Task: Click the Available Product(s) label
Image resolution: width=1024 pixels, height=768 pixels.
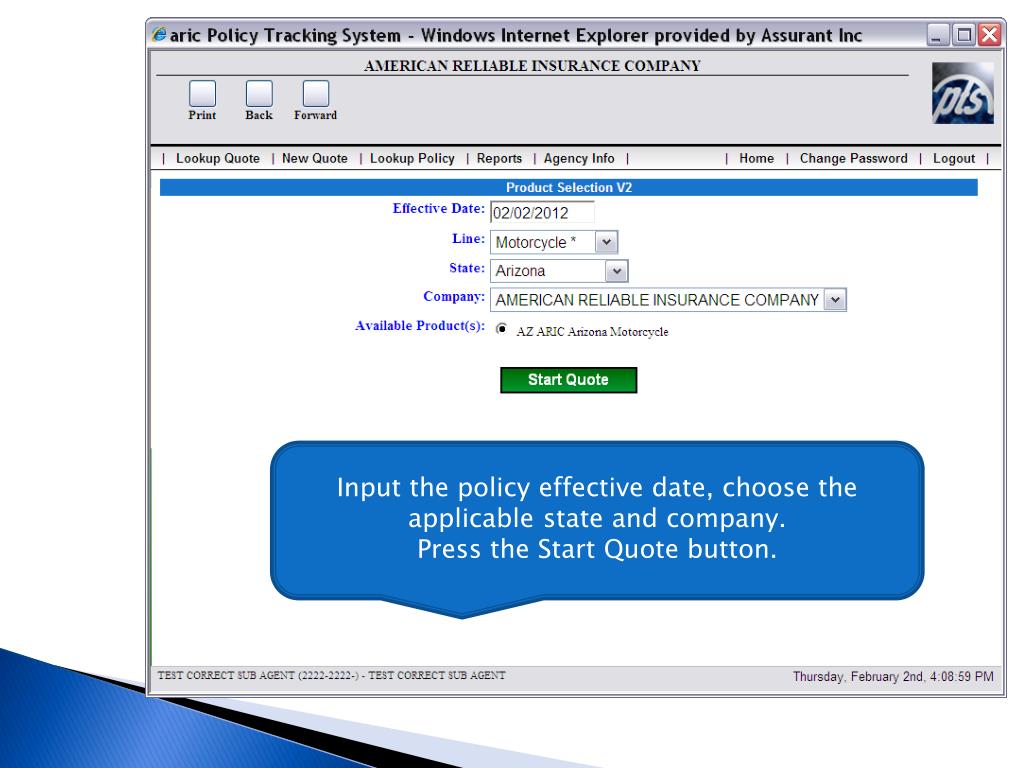Action: tap(420, 325)
